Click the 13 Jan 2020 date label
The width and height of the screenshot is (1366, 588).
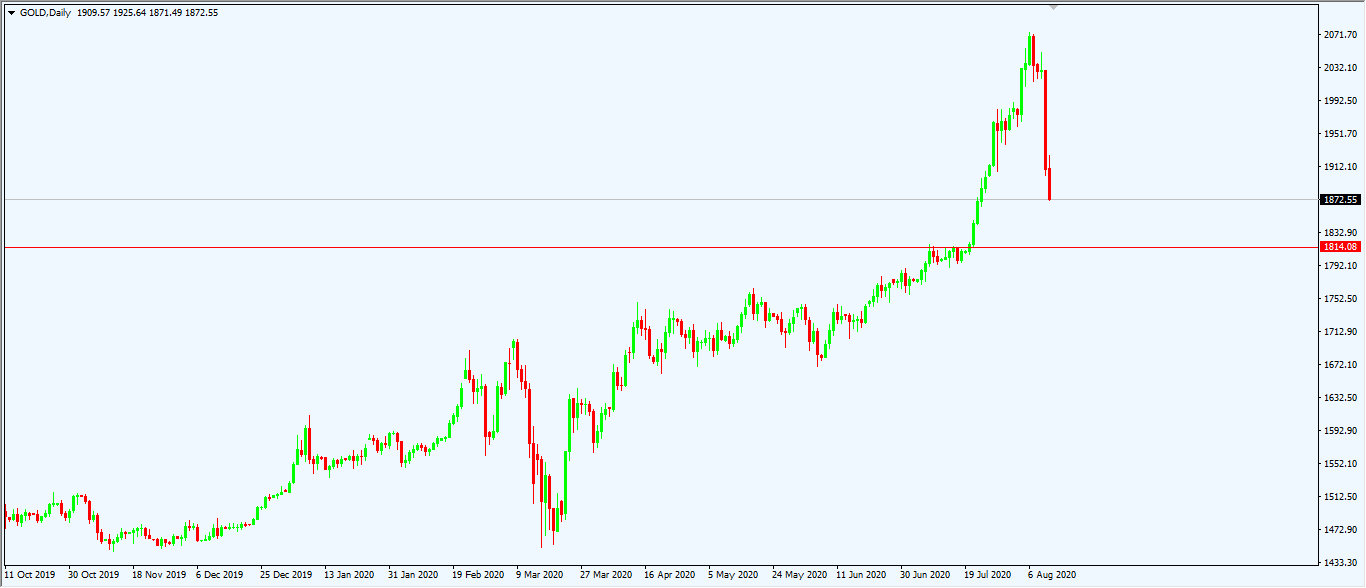[350, 575]
